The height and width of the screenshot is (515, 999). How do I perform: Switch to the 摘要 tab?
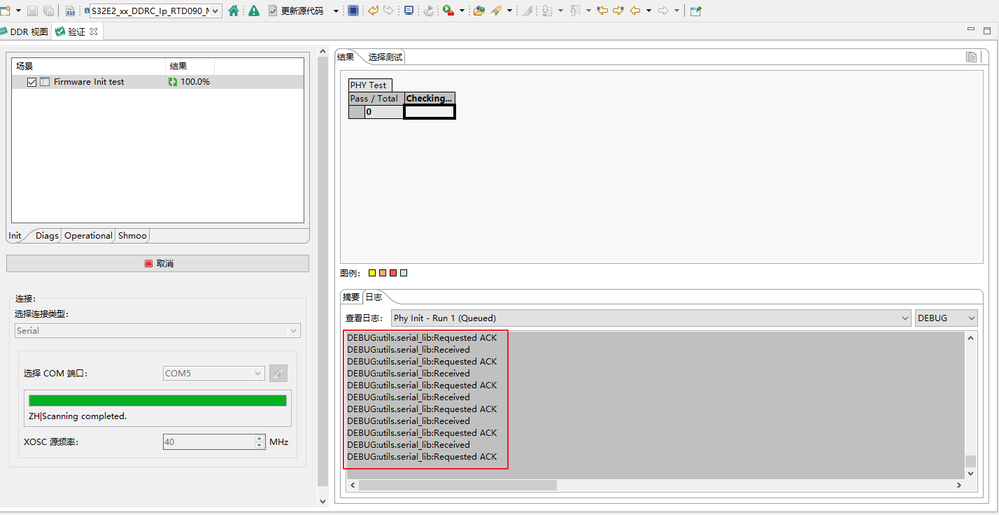[x=351, y=298]
